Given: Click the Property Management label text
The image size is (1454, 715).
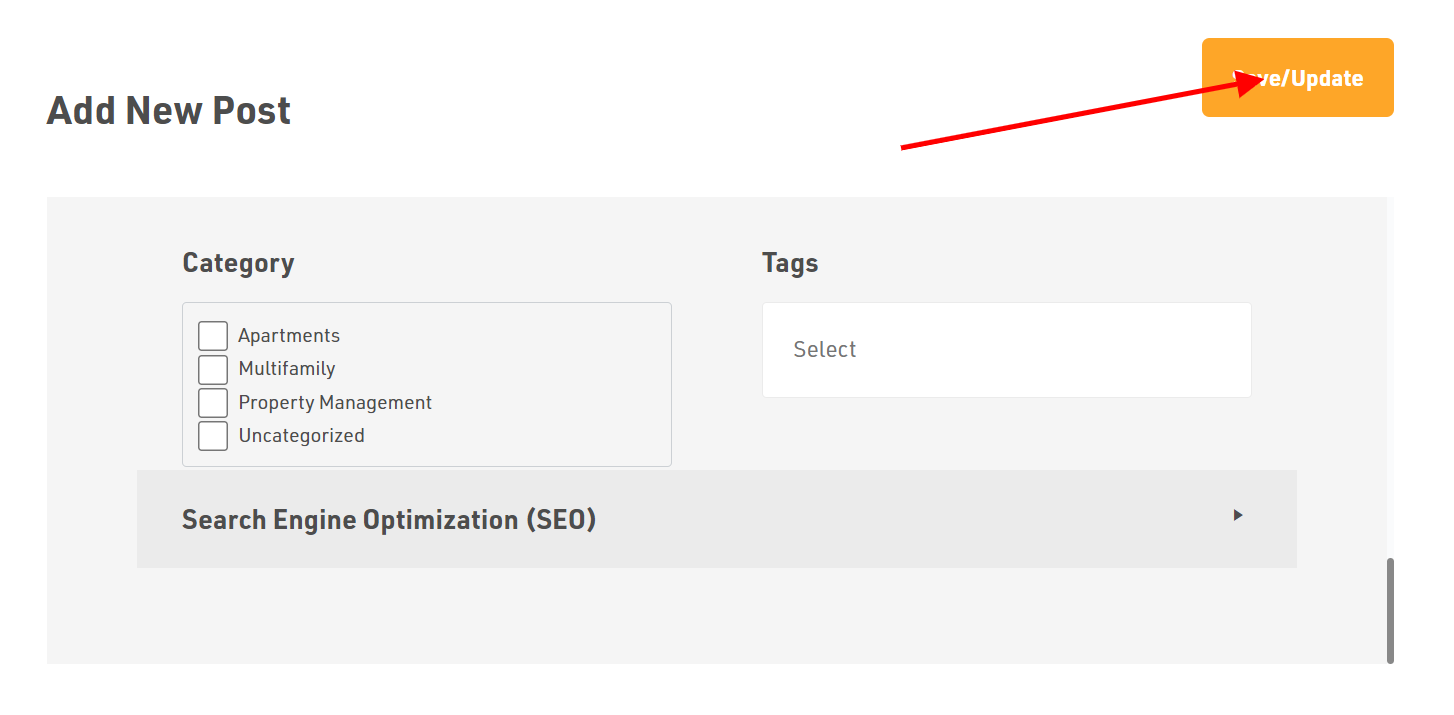Looking at the screenshot, I should (335, 403).
